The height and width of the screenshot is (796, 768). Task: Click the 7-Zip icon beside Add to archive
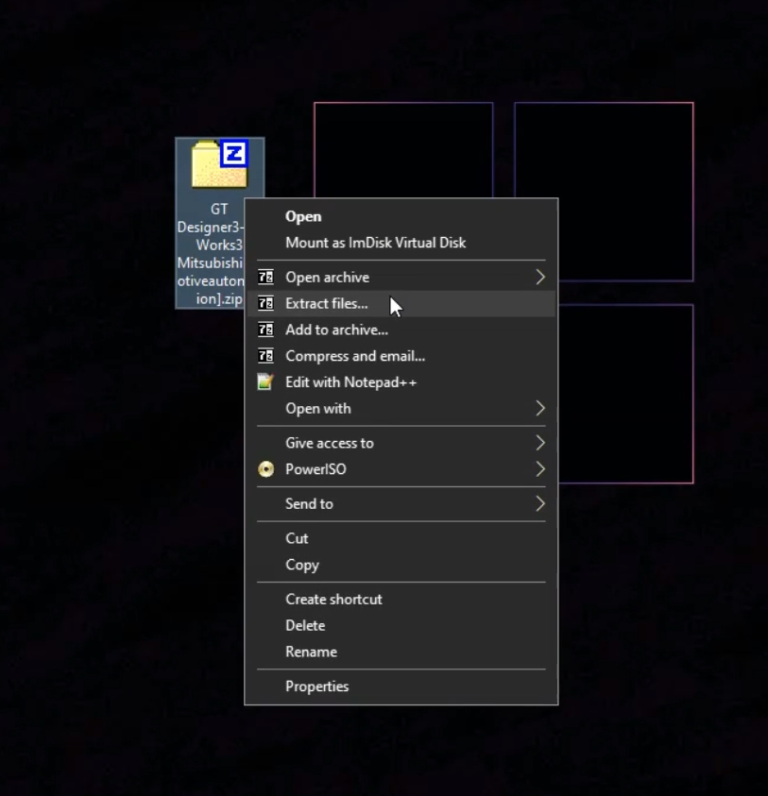[x=265, y=330]
